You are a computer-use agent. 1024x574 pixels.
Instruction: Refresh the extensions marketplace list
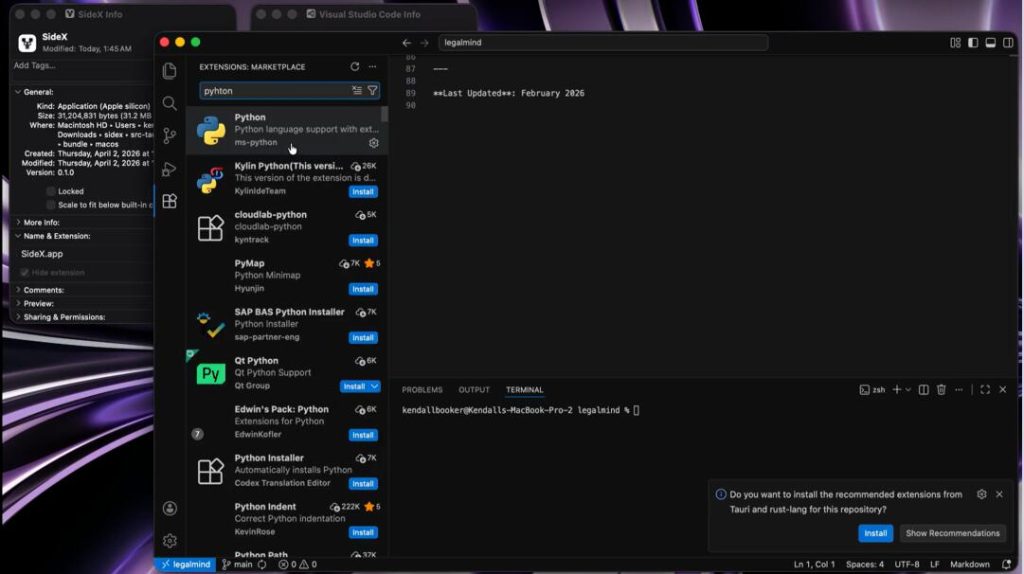[x=355, y=67]
